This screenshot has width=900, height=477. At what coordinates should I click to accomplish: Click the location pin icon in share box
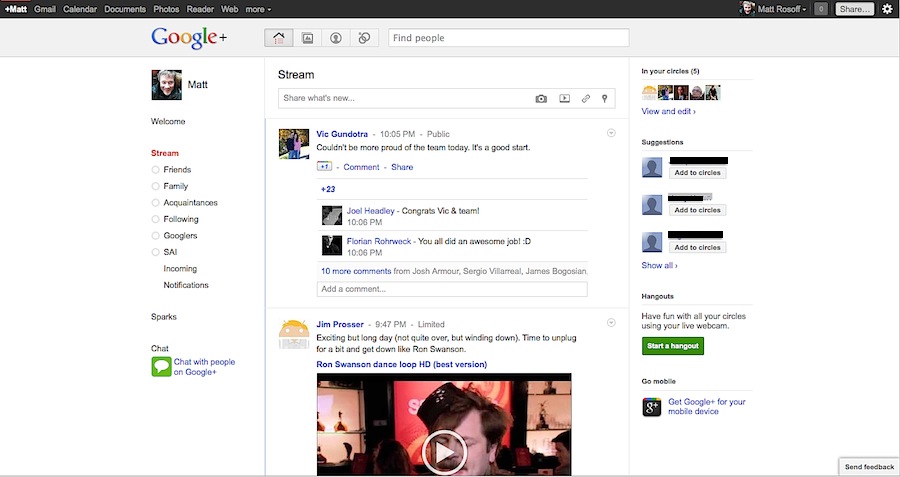(604, 99)
